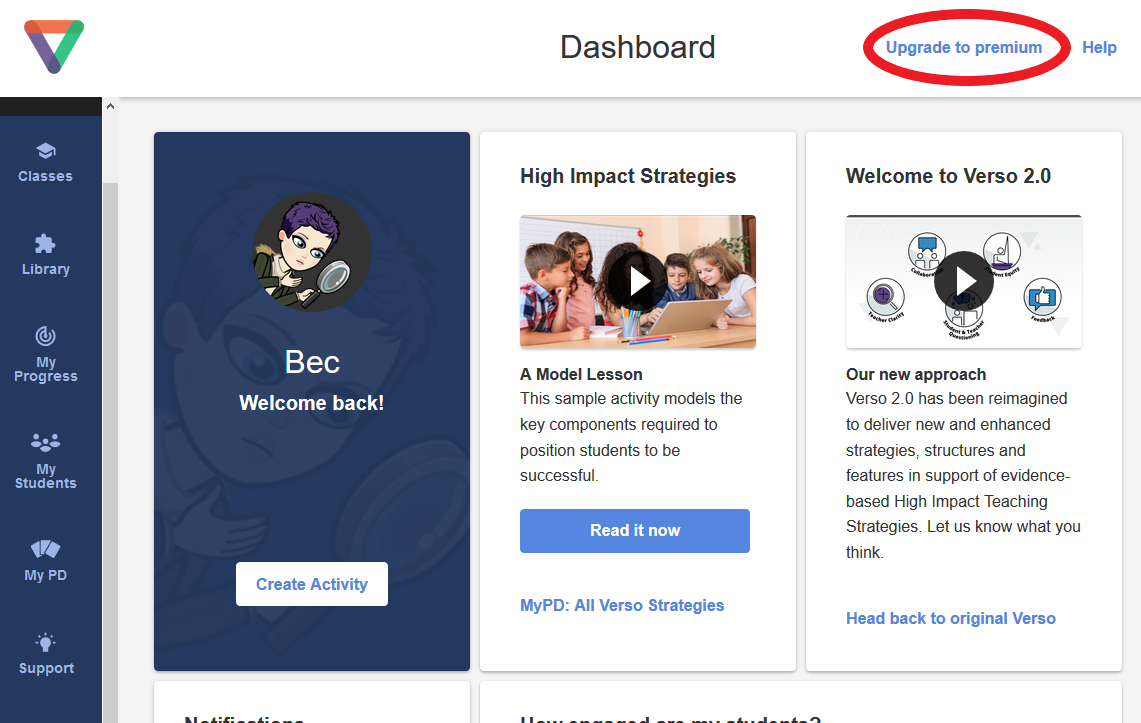Screen dimensions: 1141x723
Task: Open Library via puzzle piece icon
Action: coord(46,244)
